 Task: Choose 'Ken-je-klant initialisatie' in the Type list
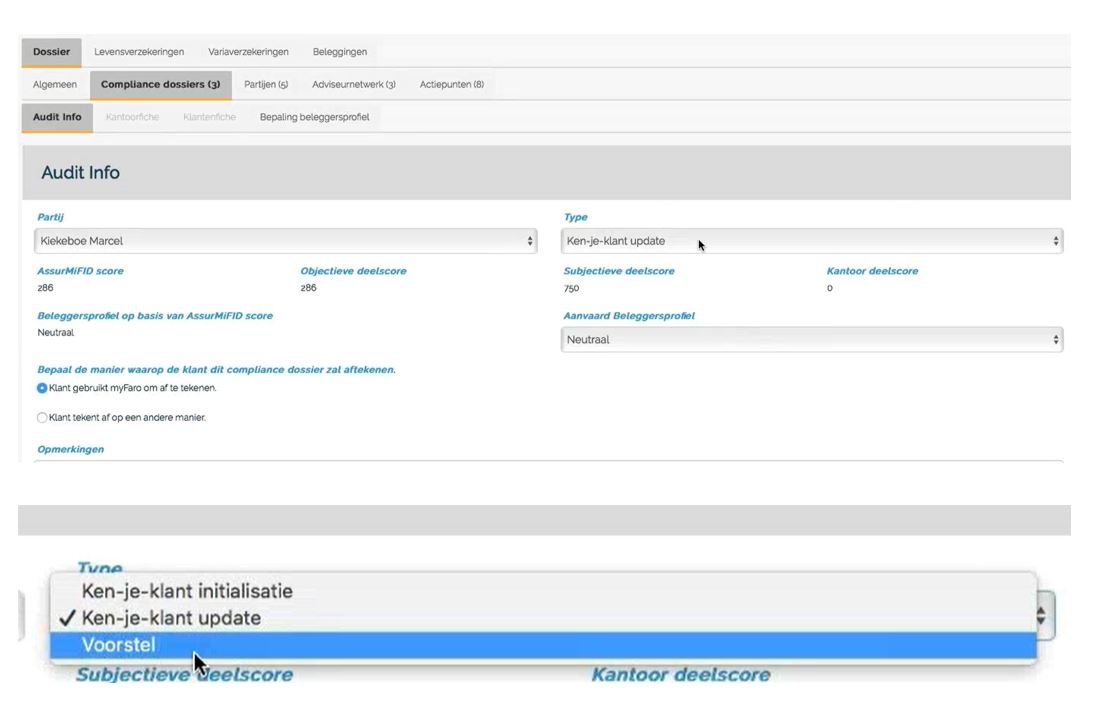coord(187,591)
